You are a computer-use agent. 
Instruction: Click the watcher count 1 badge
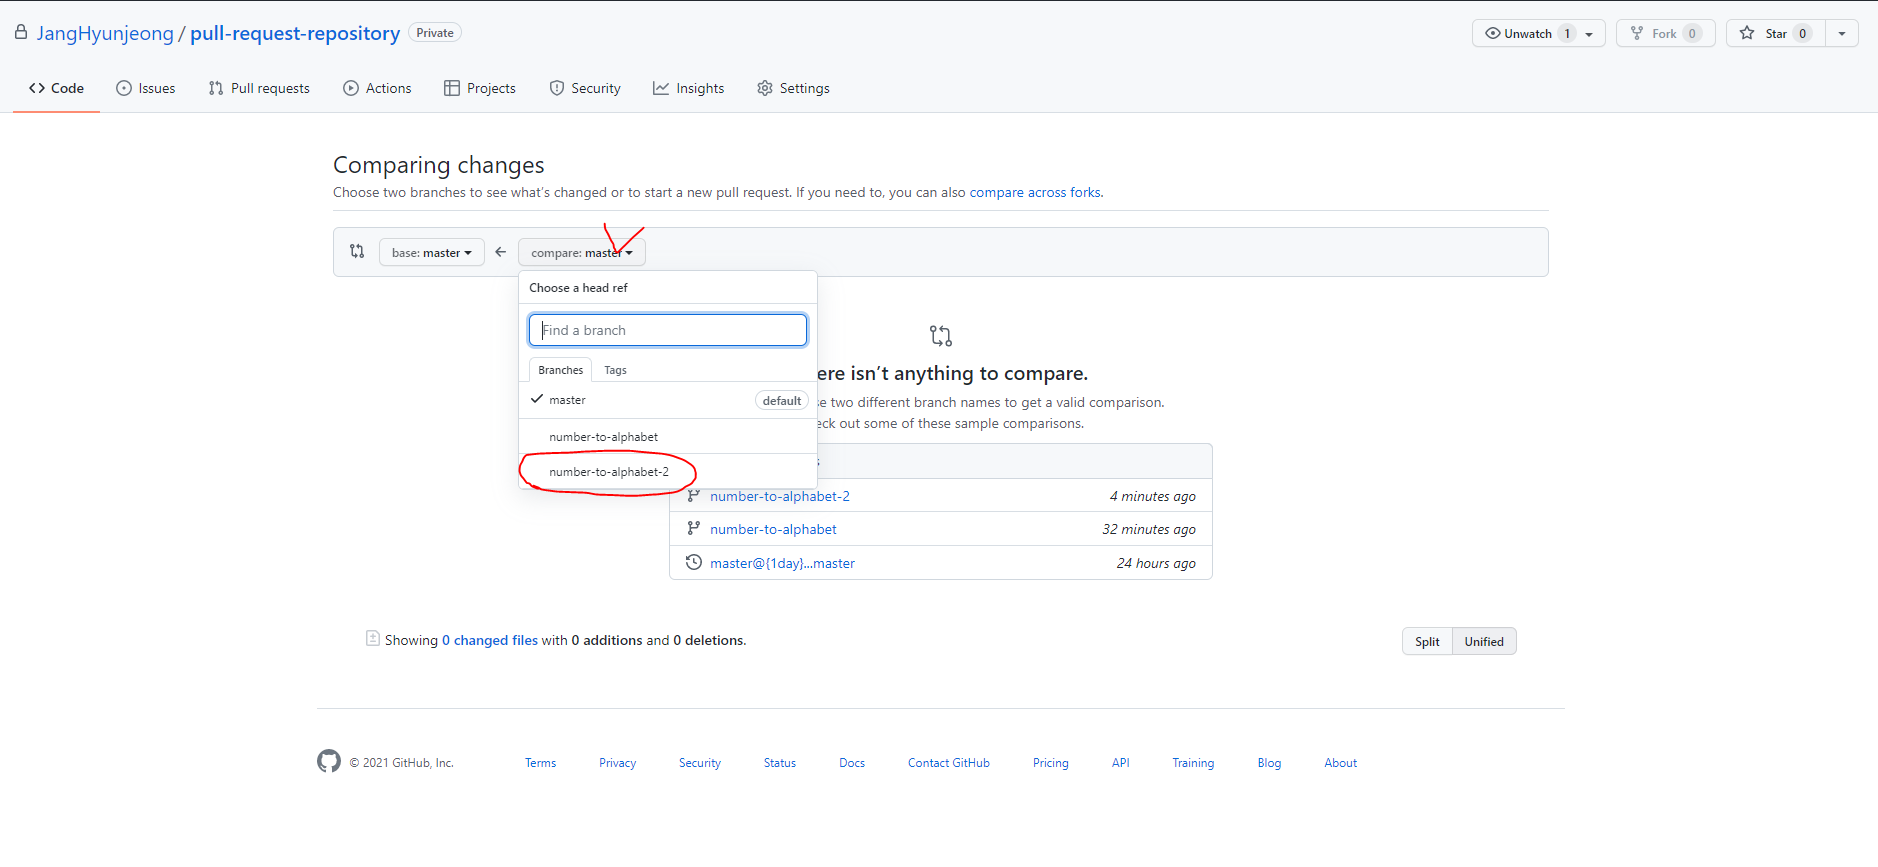pos(1567,33)
